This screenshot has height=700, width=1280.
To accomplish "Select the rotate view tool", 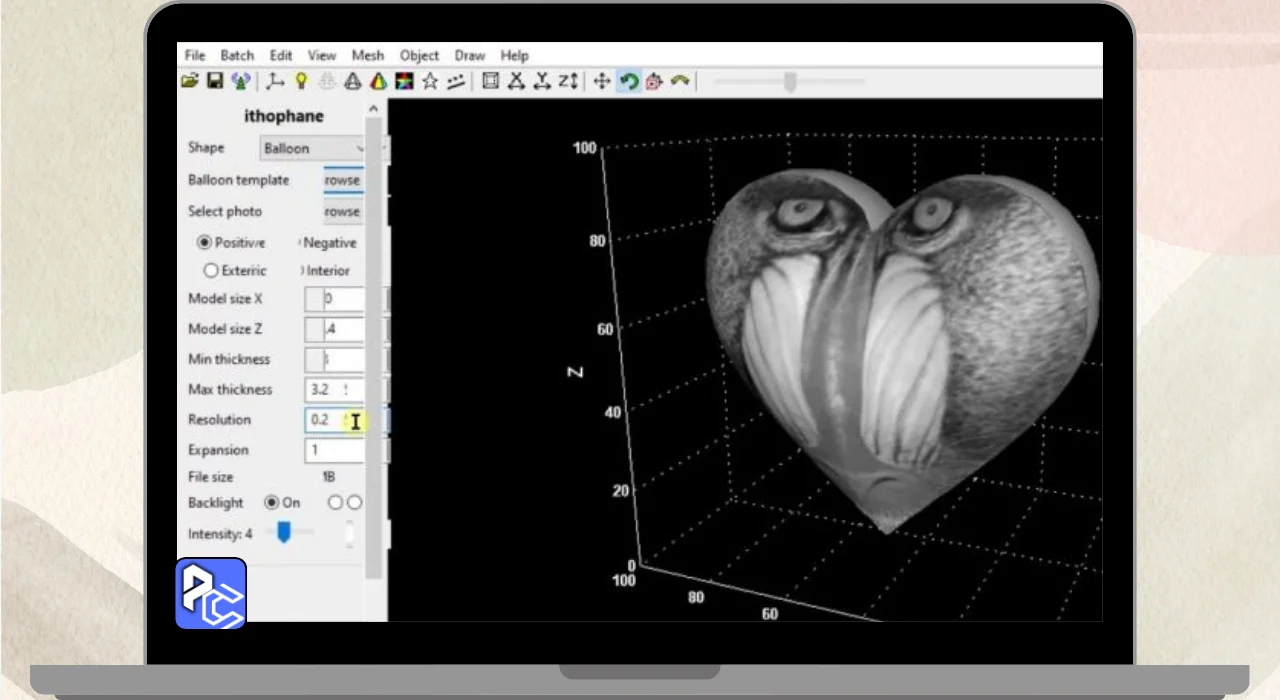I will (628, 81).
